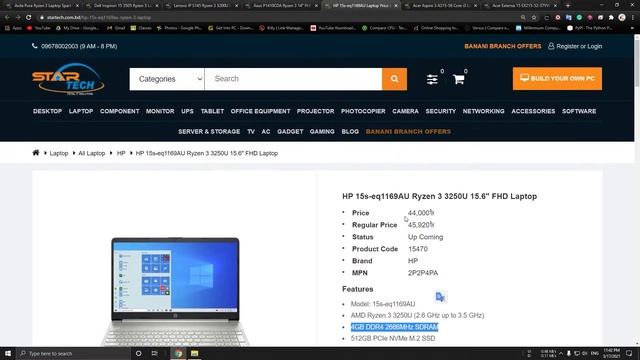Click the Star Tech logo
Viewport: 640px width, 360px height.
pyautogui.click(x=68, y=79)
